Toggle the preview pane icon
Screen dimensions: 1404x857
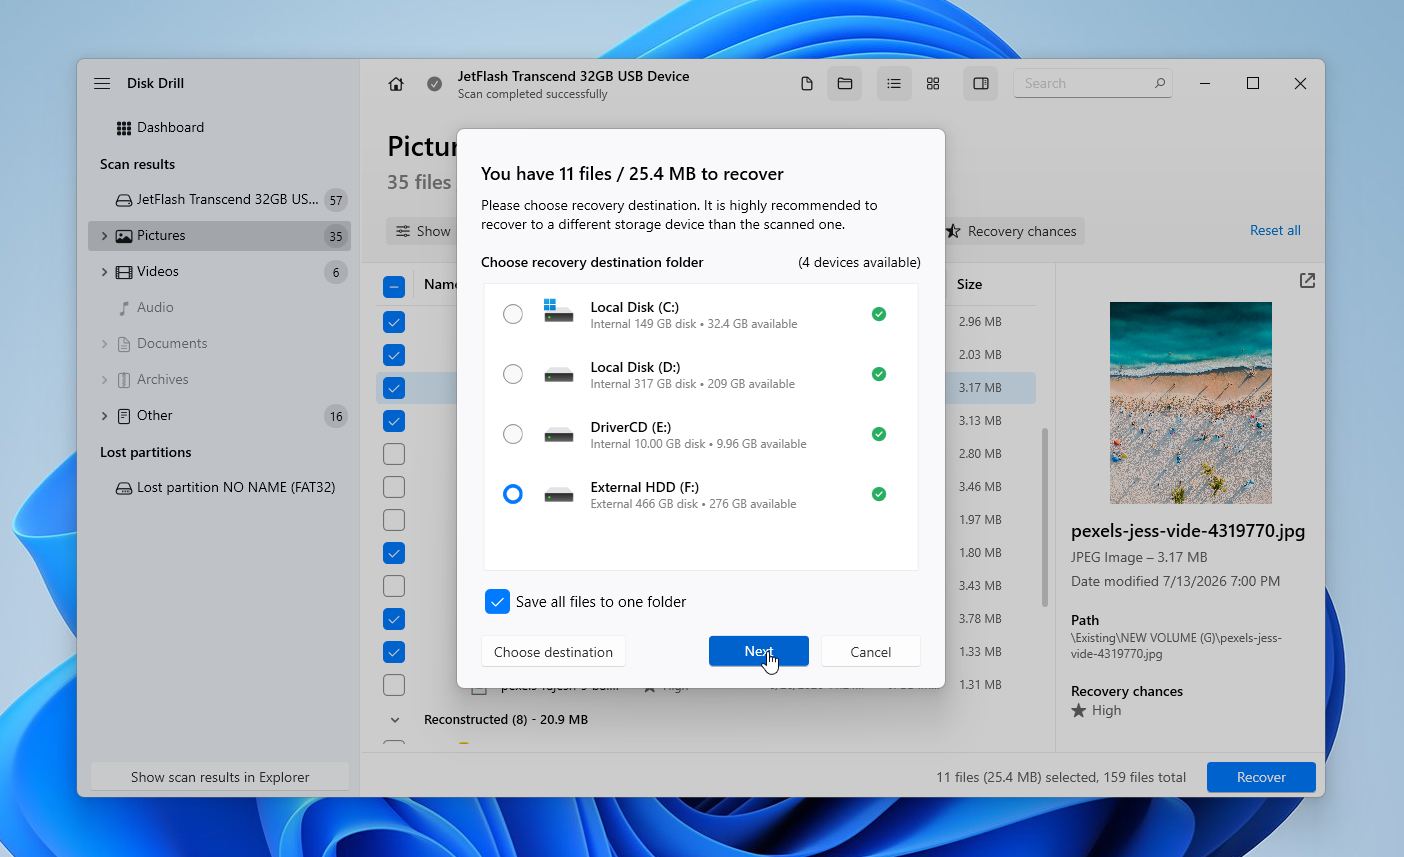click(981, 84)
